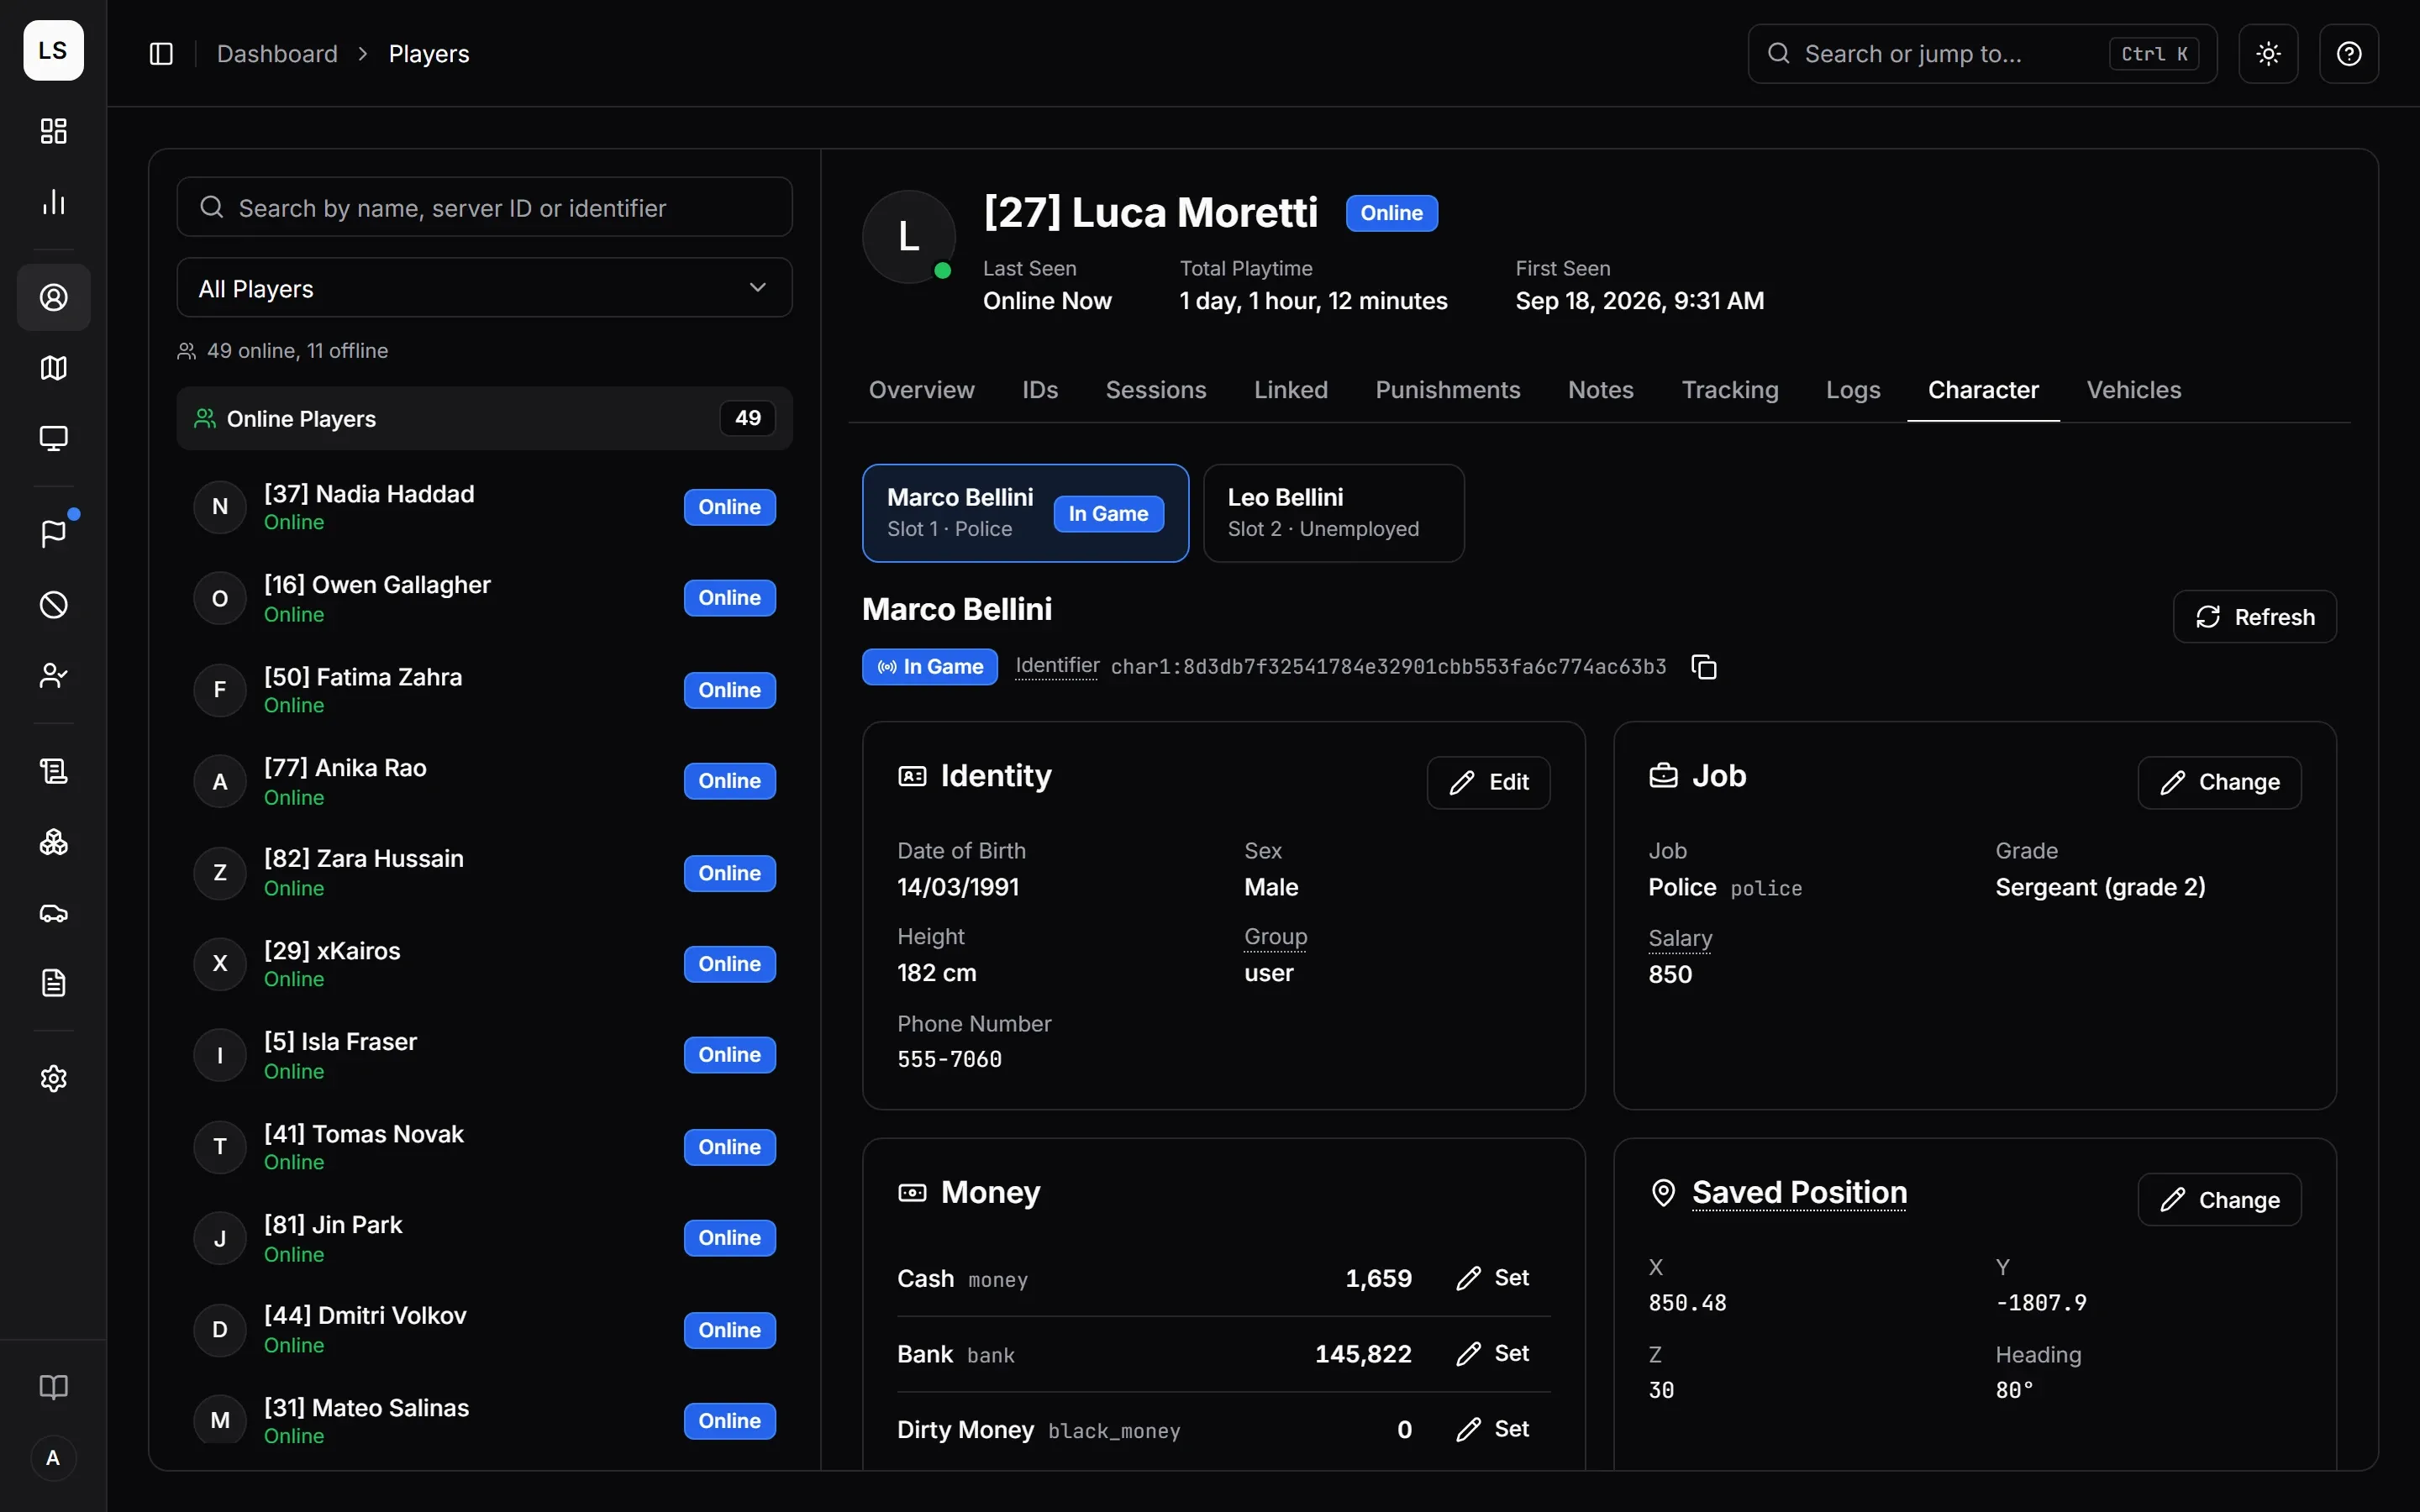Open the flag reports icon with notification dot
Screen dimensions: 2420x1512
coord(54,534)
